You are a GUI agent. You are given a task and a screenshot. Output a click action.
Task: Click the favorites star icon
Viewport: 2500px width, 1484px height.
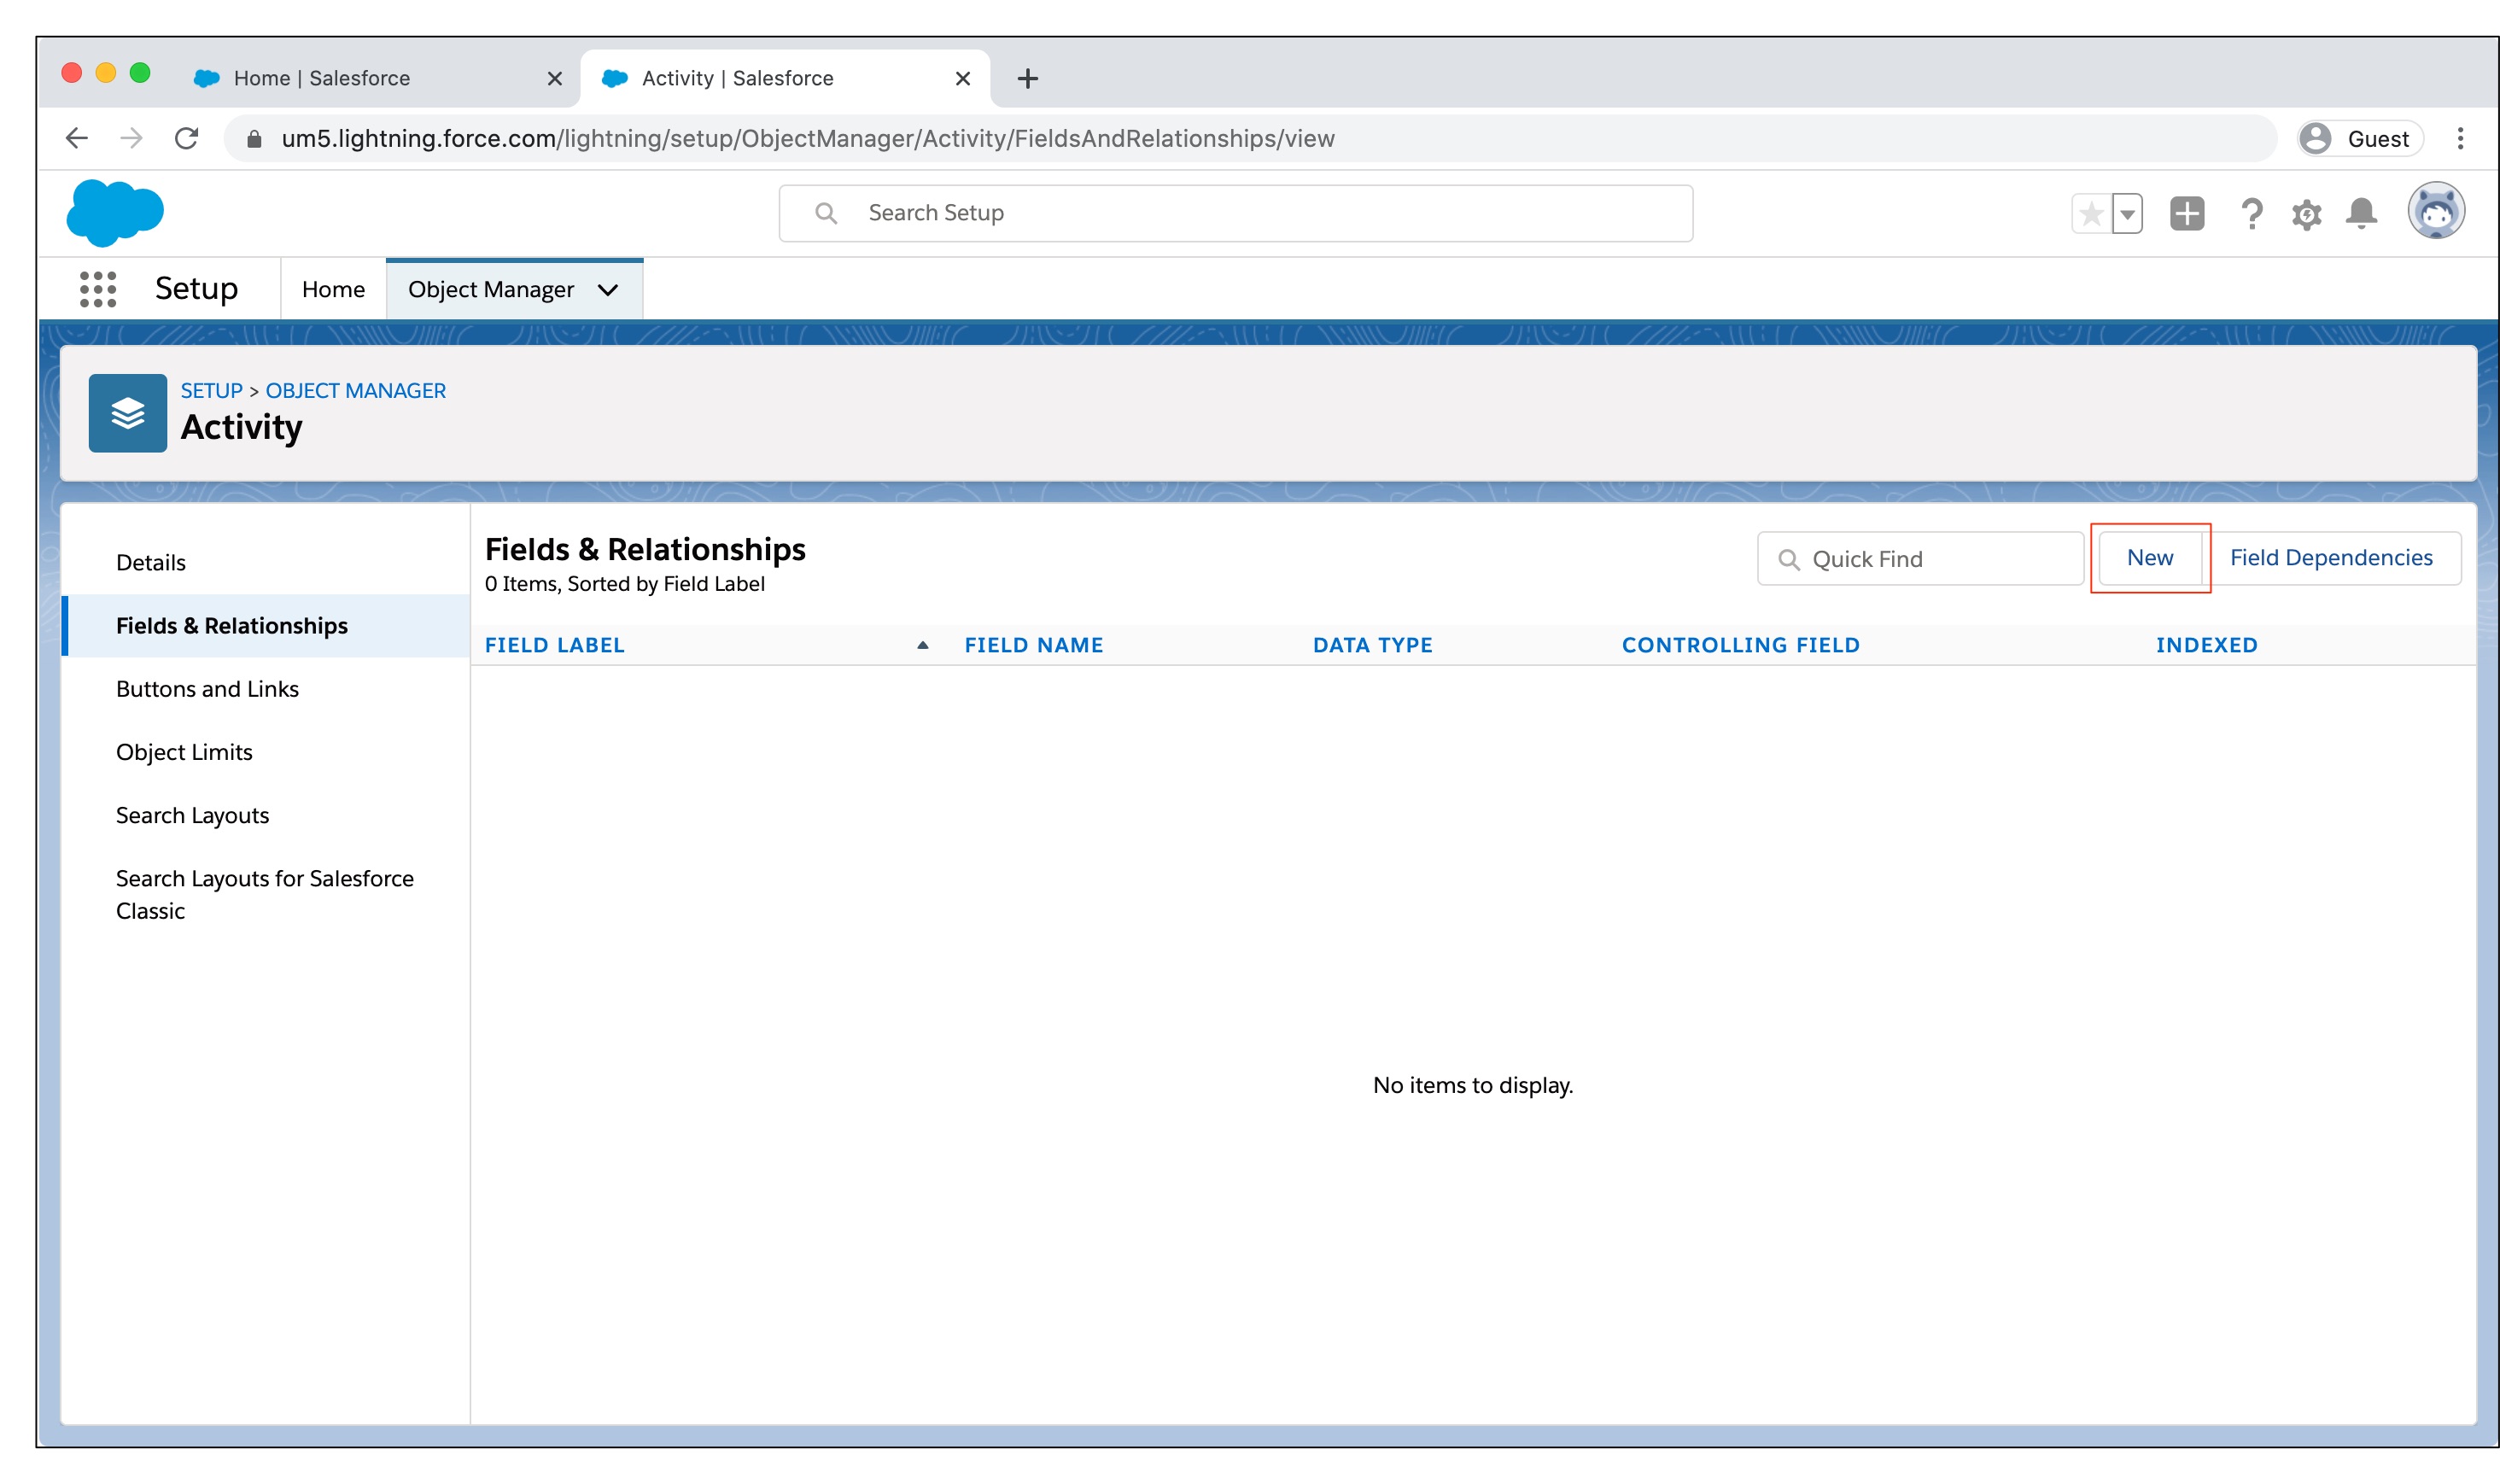(x=2090, y=213)
